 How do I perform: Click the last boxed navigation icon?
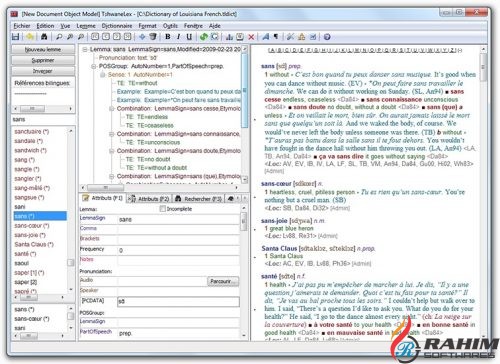(128, 37)
